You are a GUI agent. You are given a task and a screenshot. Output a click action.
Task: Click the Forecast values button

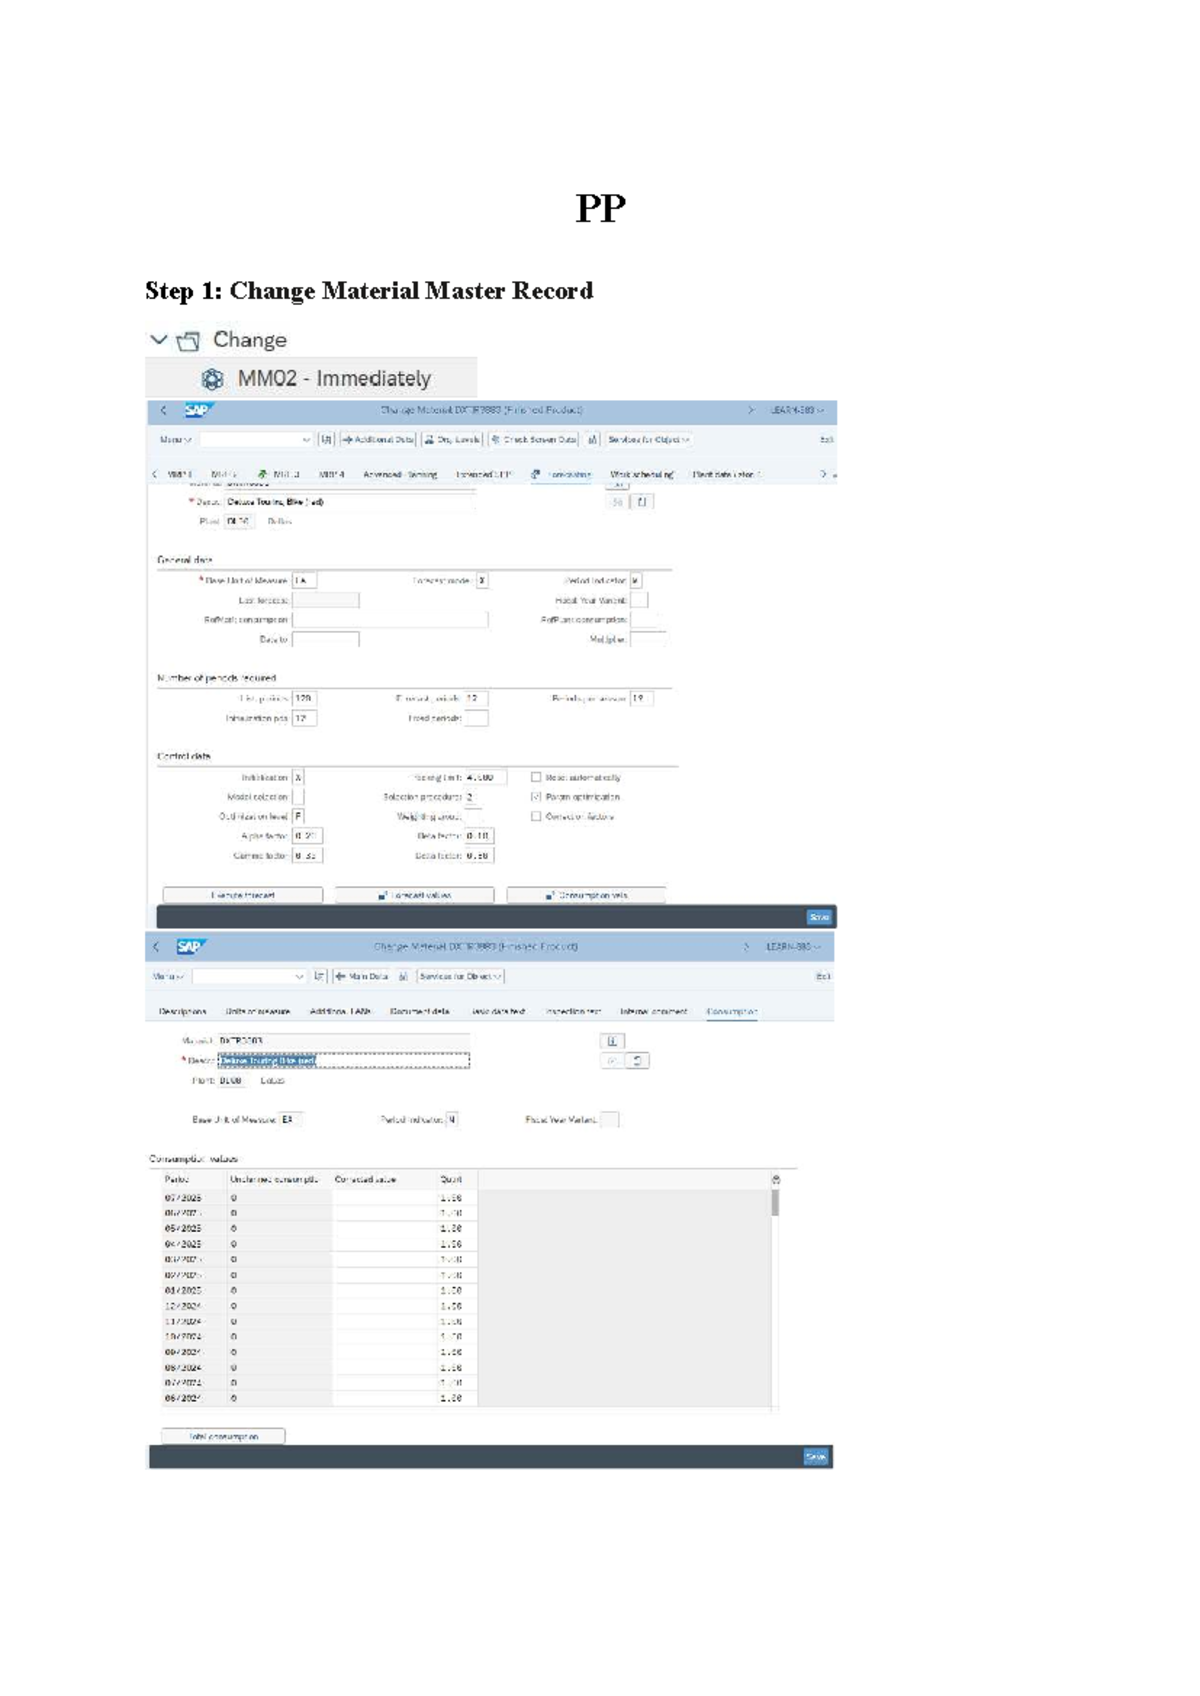pyautogui.click(x=414, y=895)
